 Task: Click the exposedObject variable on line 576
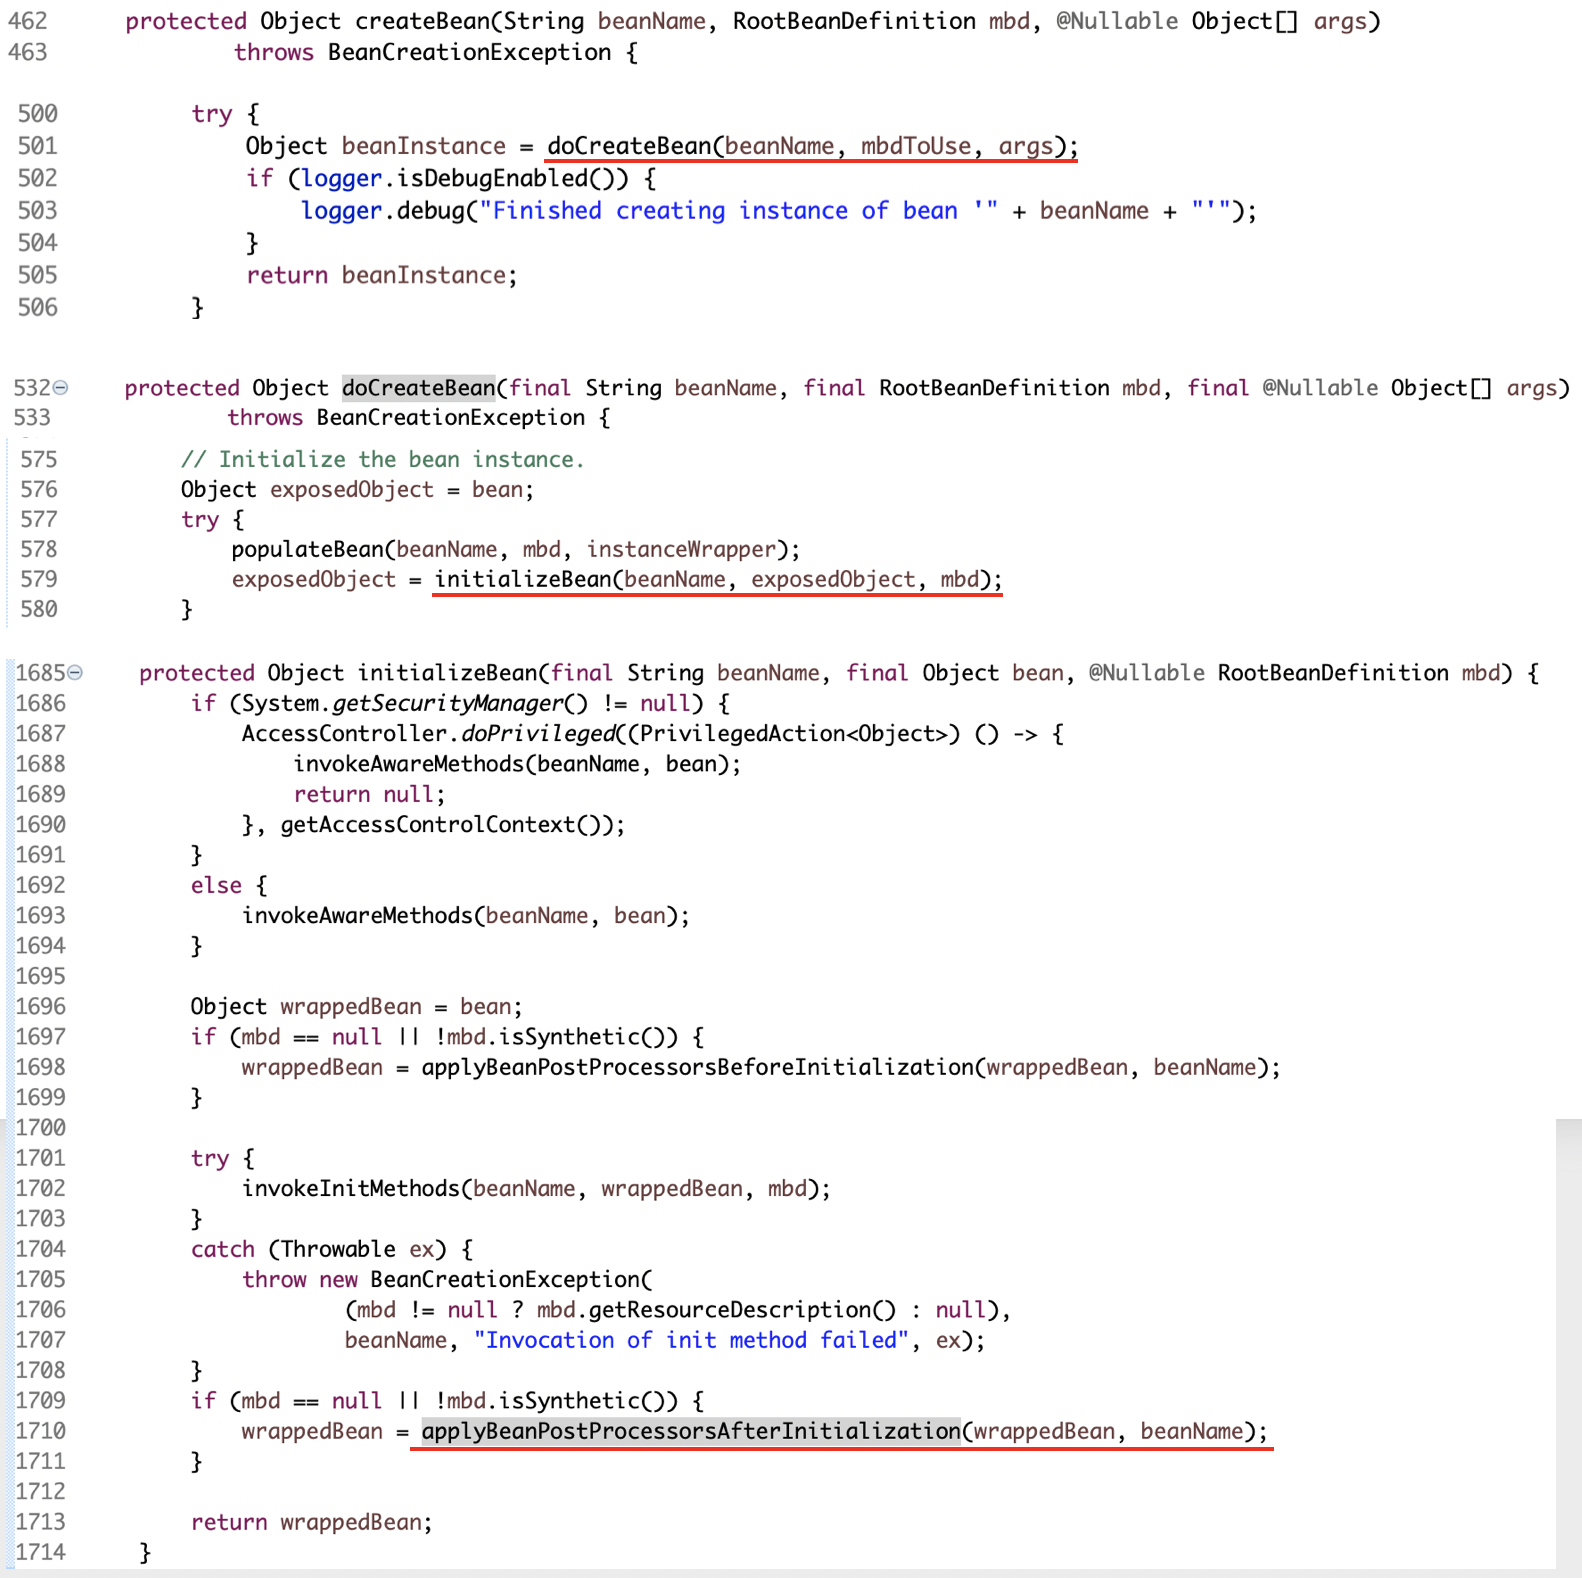(x=352, y=490)
